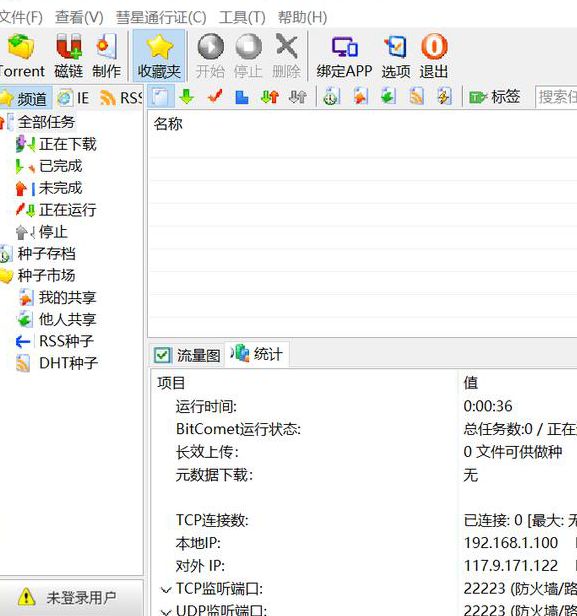The height and width of the screenshot is (616, 577).
Task: Add a magnet link (磁链)
Action: [x=69, y=56]
